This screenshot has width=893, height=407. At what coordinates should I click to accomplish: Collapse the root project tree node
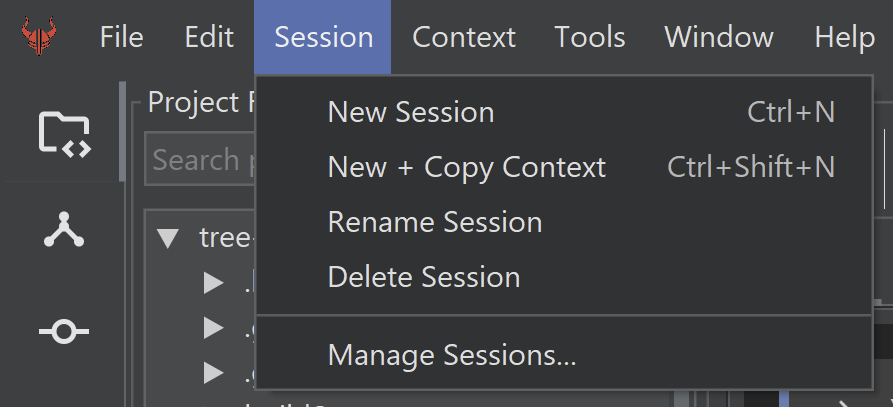168,238
